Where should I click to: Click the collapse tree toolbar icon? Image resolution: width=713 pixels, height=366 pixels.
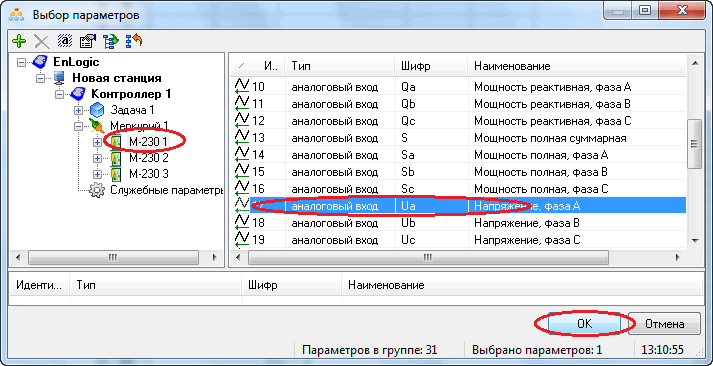[134, 41]
